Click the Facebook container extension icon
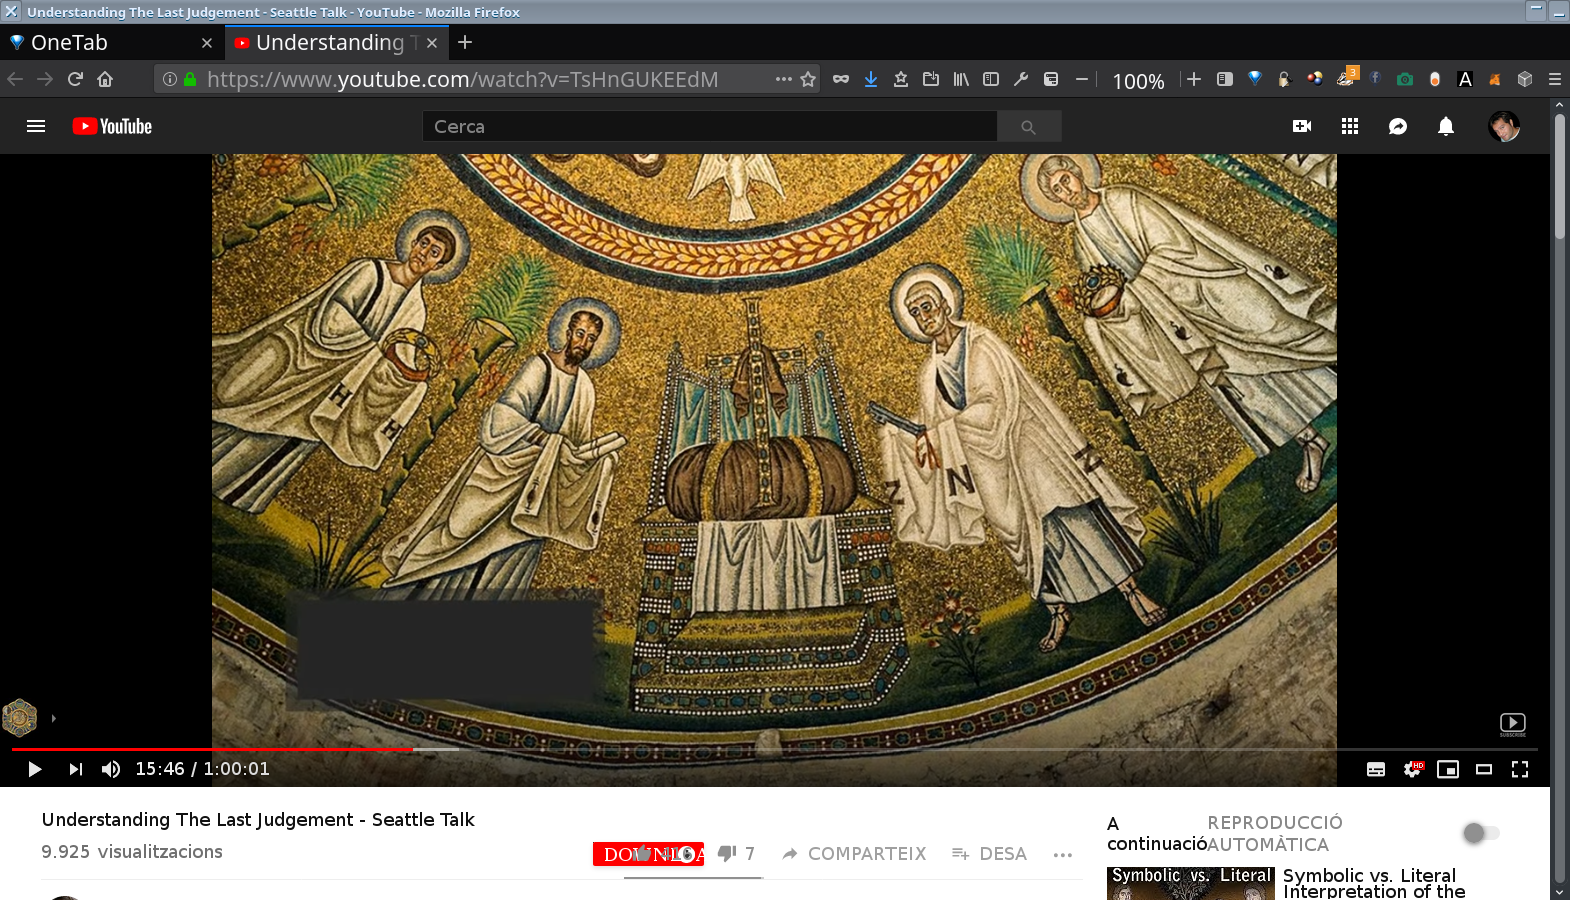Image resolution: width=1570 pixels, height=900 pixels. [x=1375, y=79]
